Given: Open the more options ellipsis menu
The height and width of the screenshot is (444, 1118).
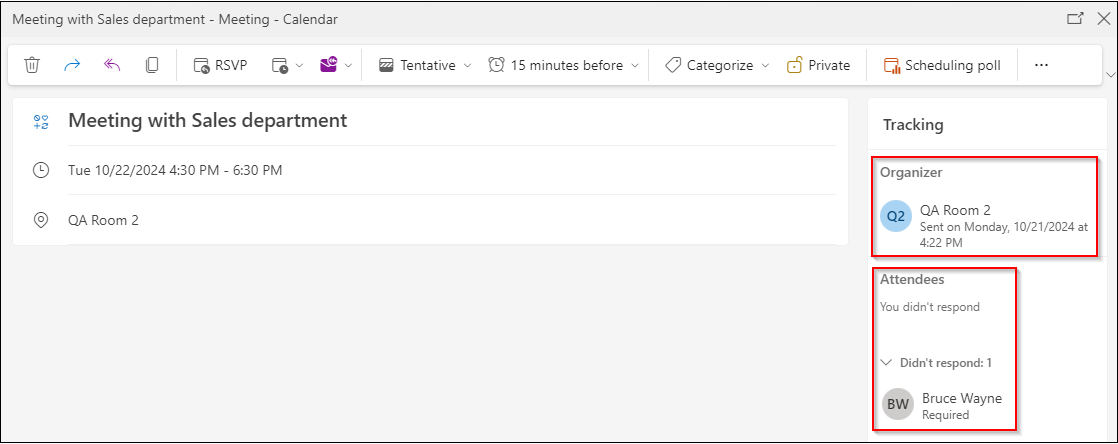Looking at the screenshot, I should click(x=1041, y=66).
